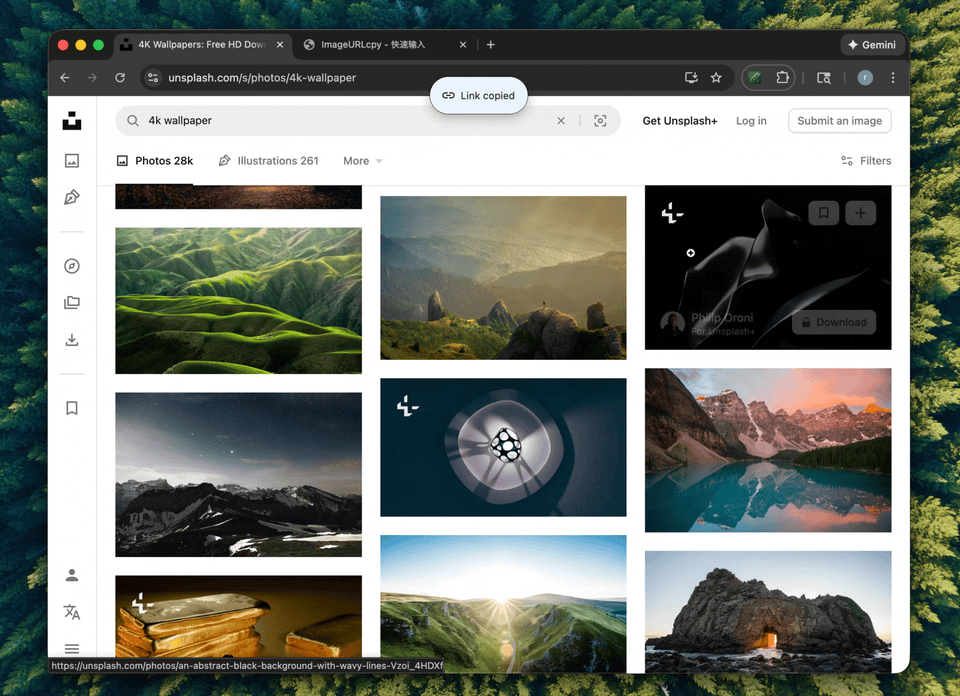Click the magnifier icon in the search box
This screenshot has height=696, width=960.
coord(132,121)
